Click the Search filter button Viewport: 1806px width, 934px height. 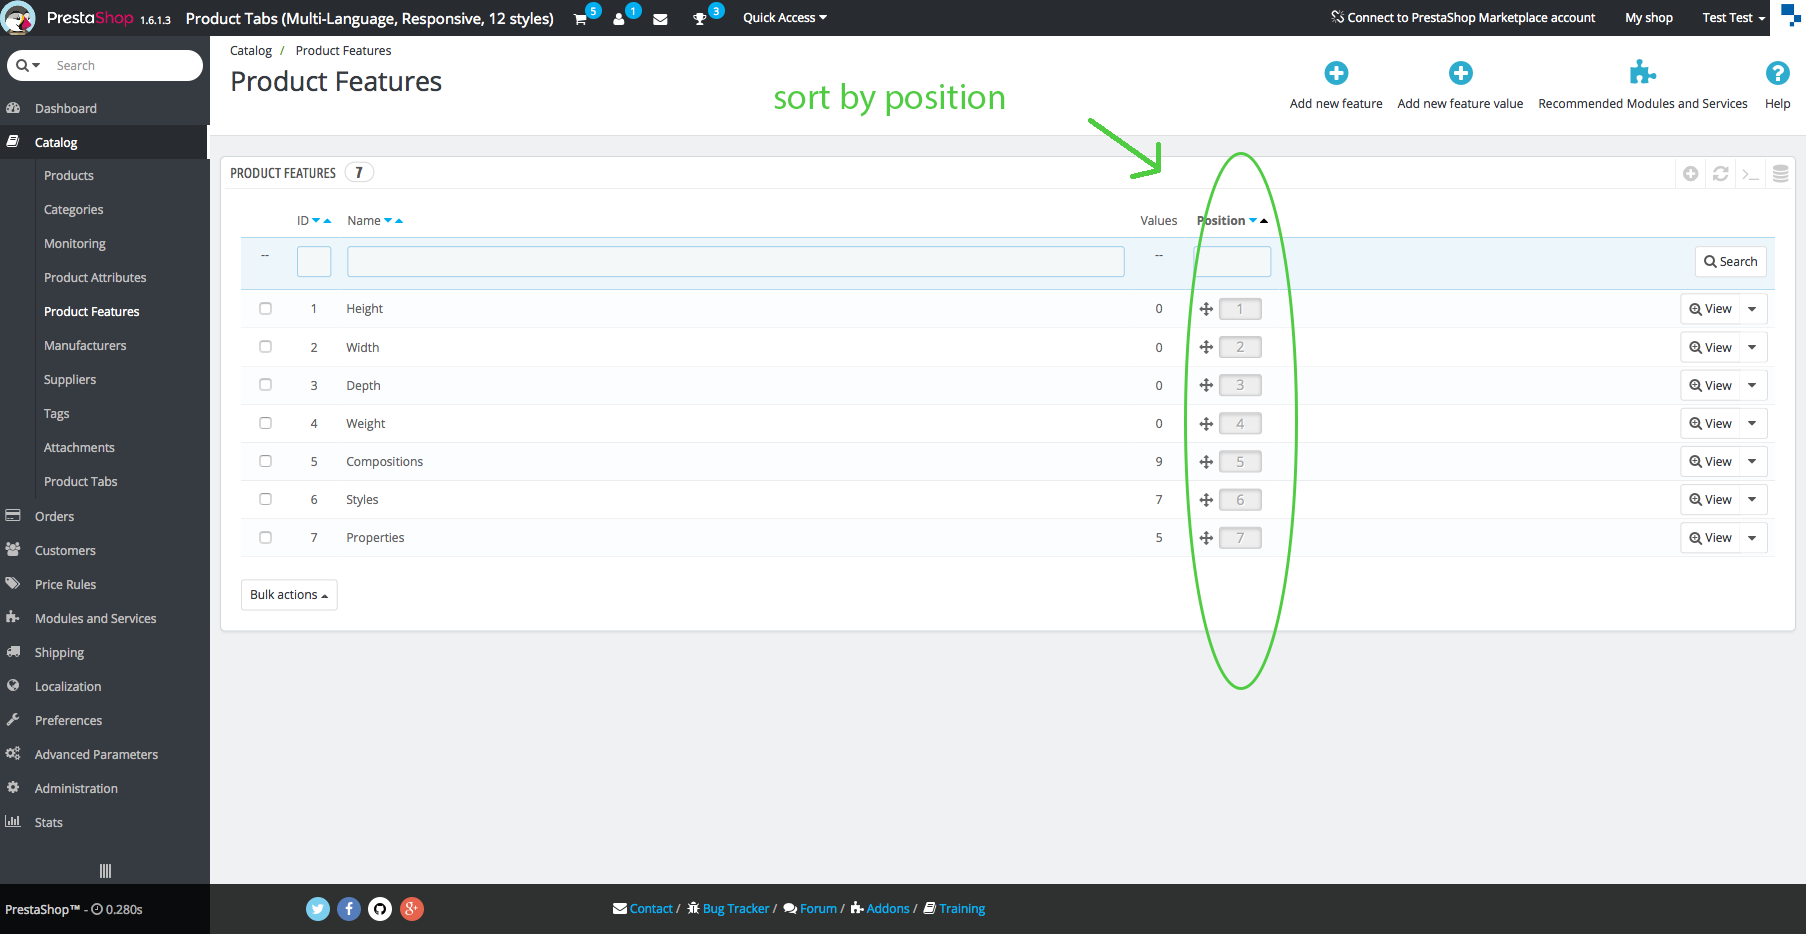tap(1730, 262)
